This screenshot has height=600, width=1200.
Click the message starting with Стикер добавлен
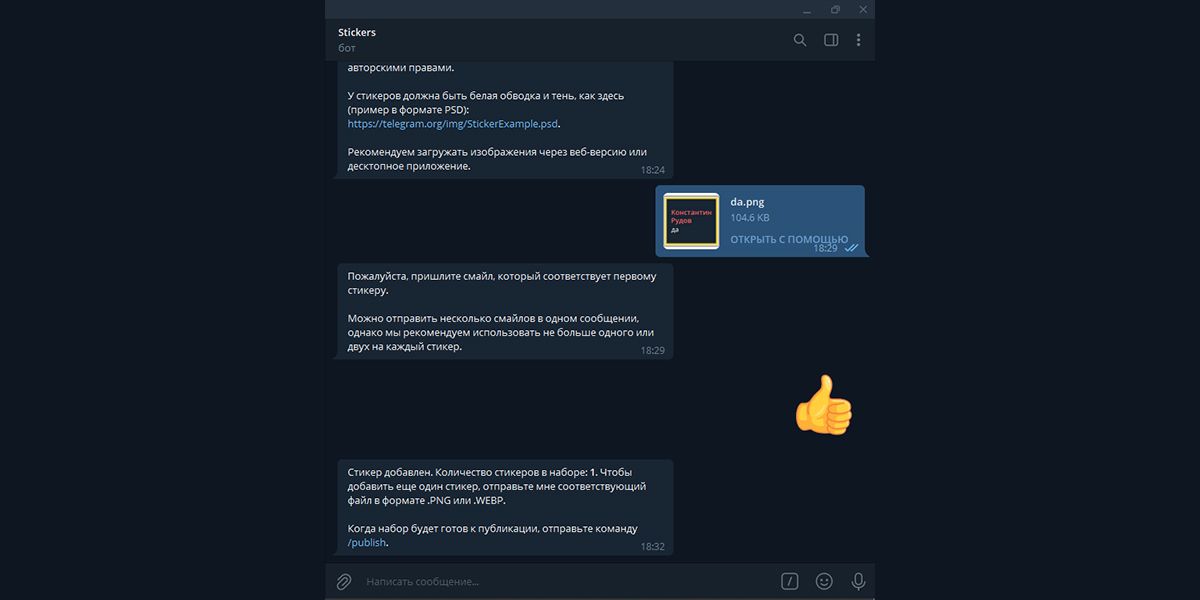point(504,507)
